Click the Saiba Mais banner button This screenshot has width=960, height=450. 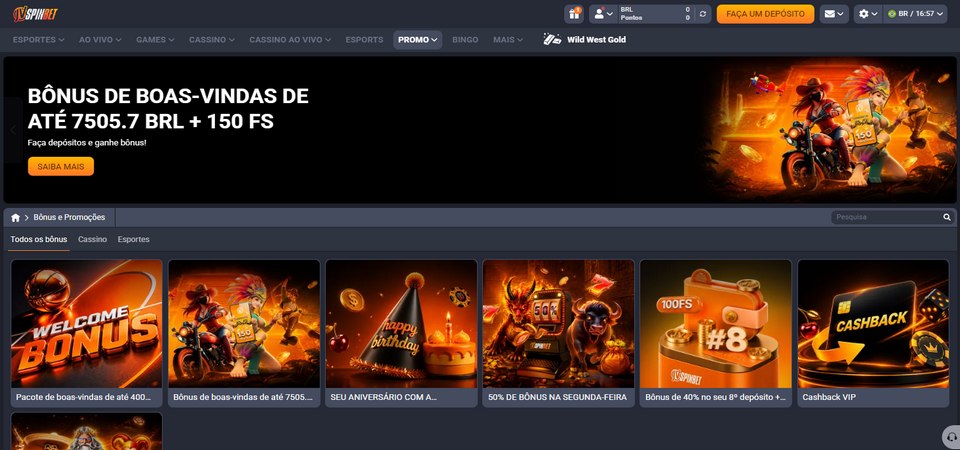click(61, 167)
